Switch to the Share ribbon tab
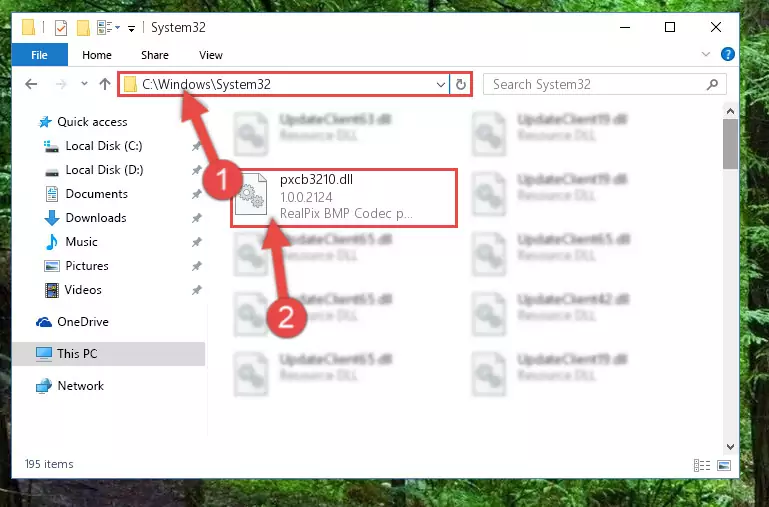Image resolution: width=769 pixels, height=507 pixels. 154,55
